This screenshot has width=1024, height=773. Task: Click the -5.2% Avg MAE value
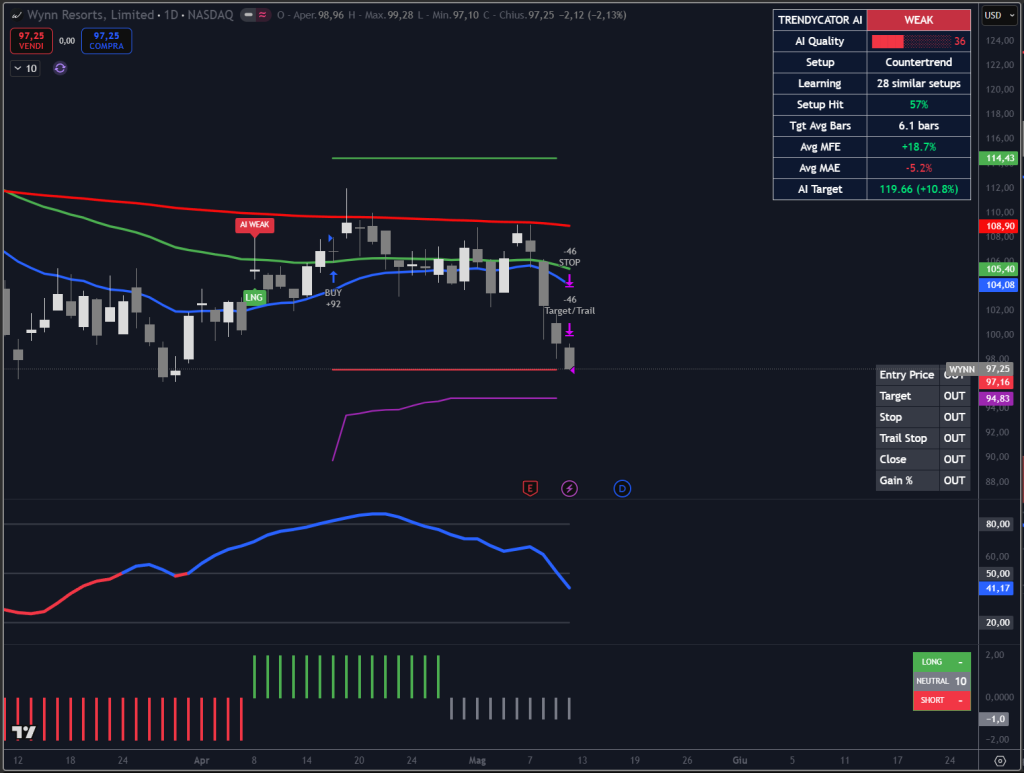(918, 168)
